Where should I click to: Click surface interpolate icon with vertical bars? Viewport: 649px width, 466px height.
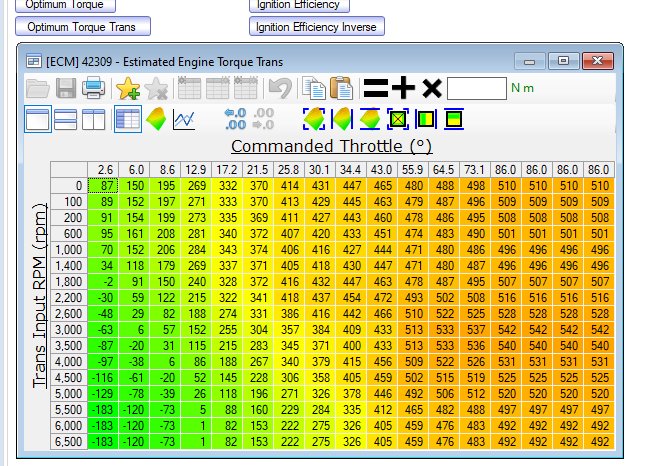342,119
